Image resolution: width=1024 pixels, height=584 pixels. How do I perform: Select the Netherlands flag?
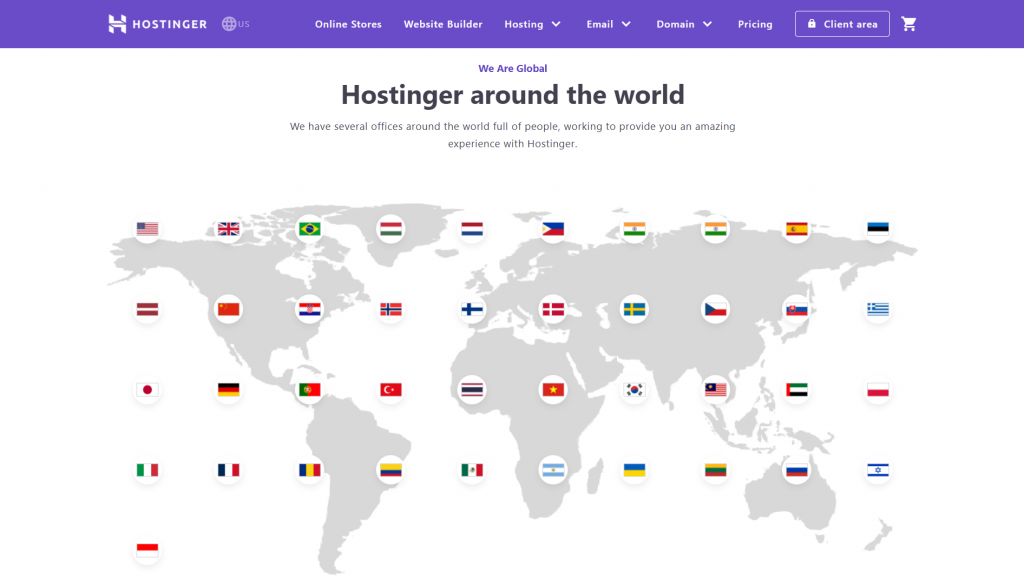pos(472,229)
